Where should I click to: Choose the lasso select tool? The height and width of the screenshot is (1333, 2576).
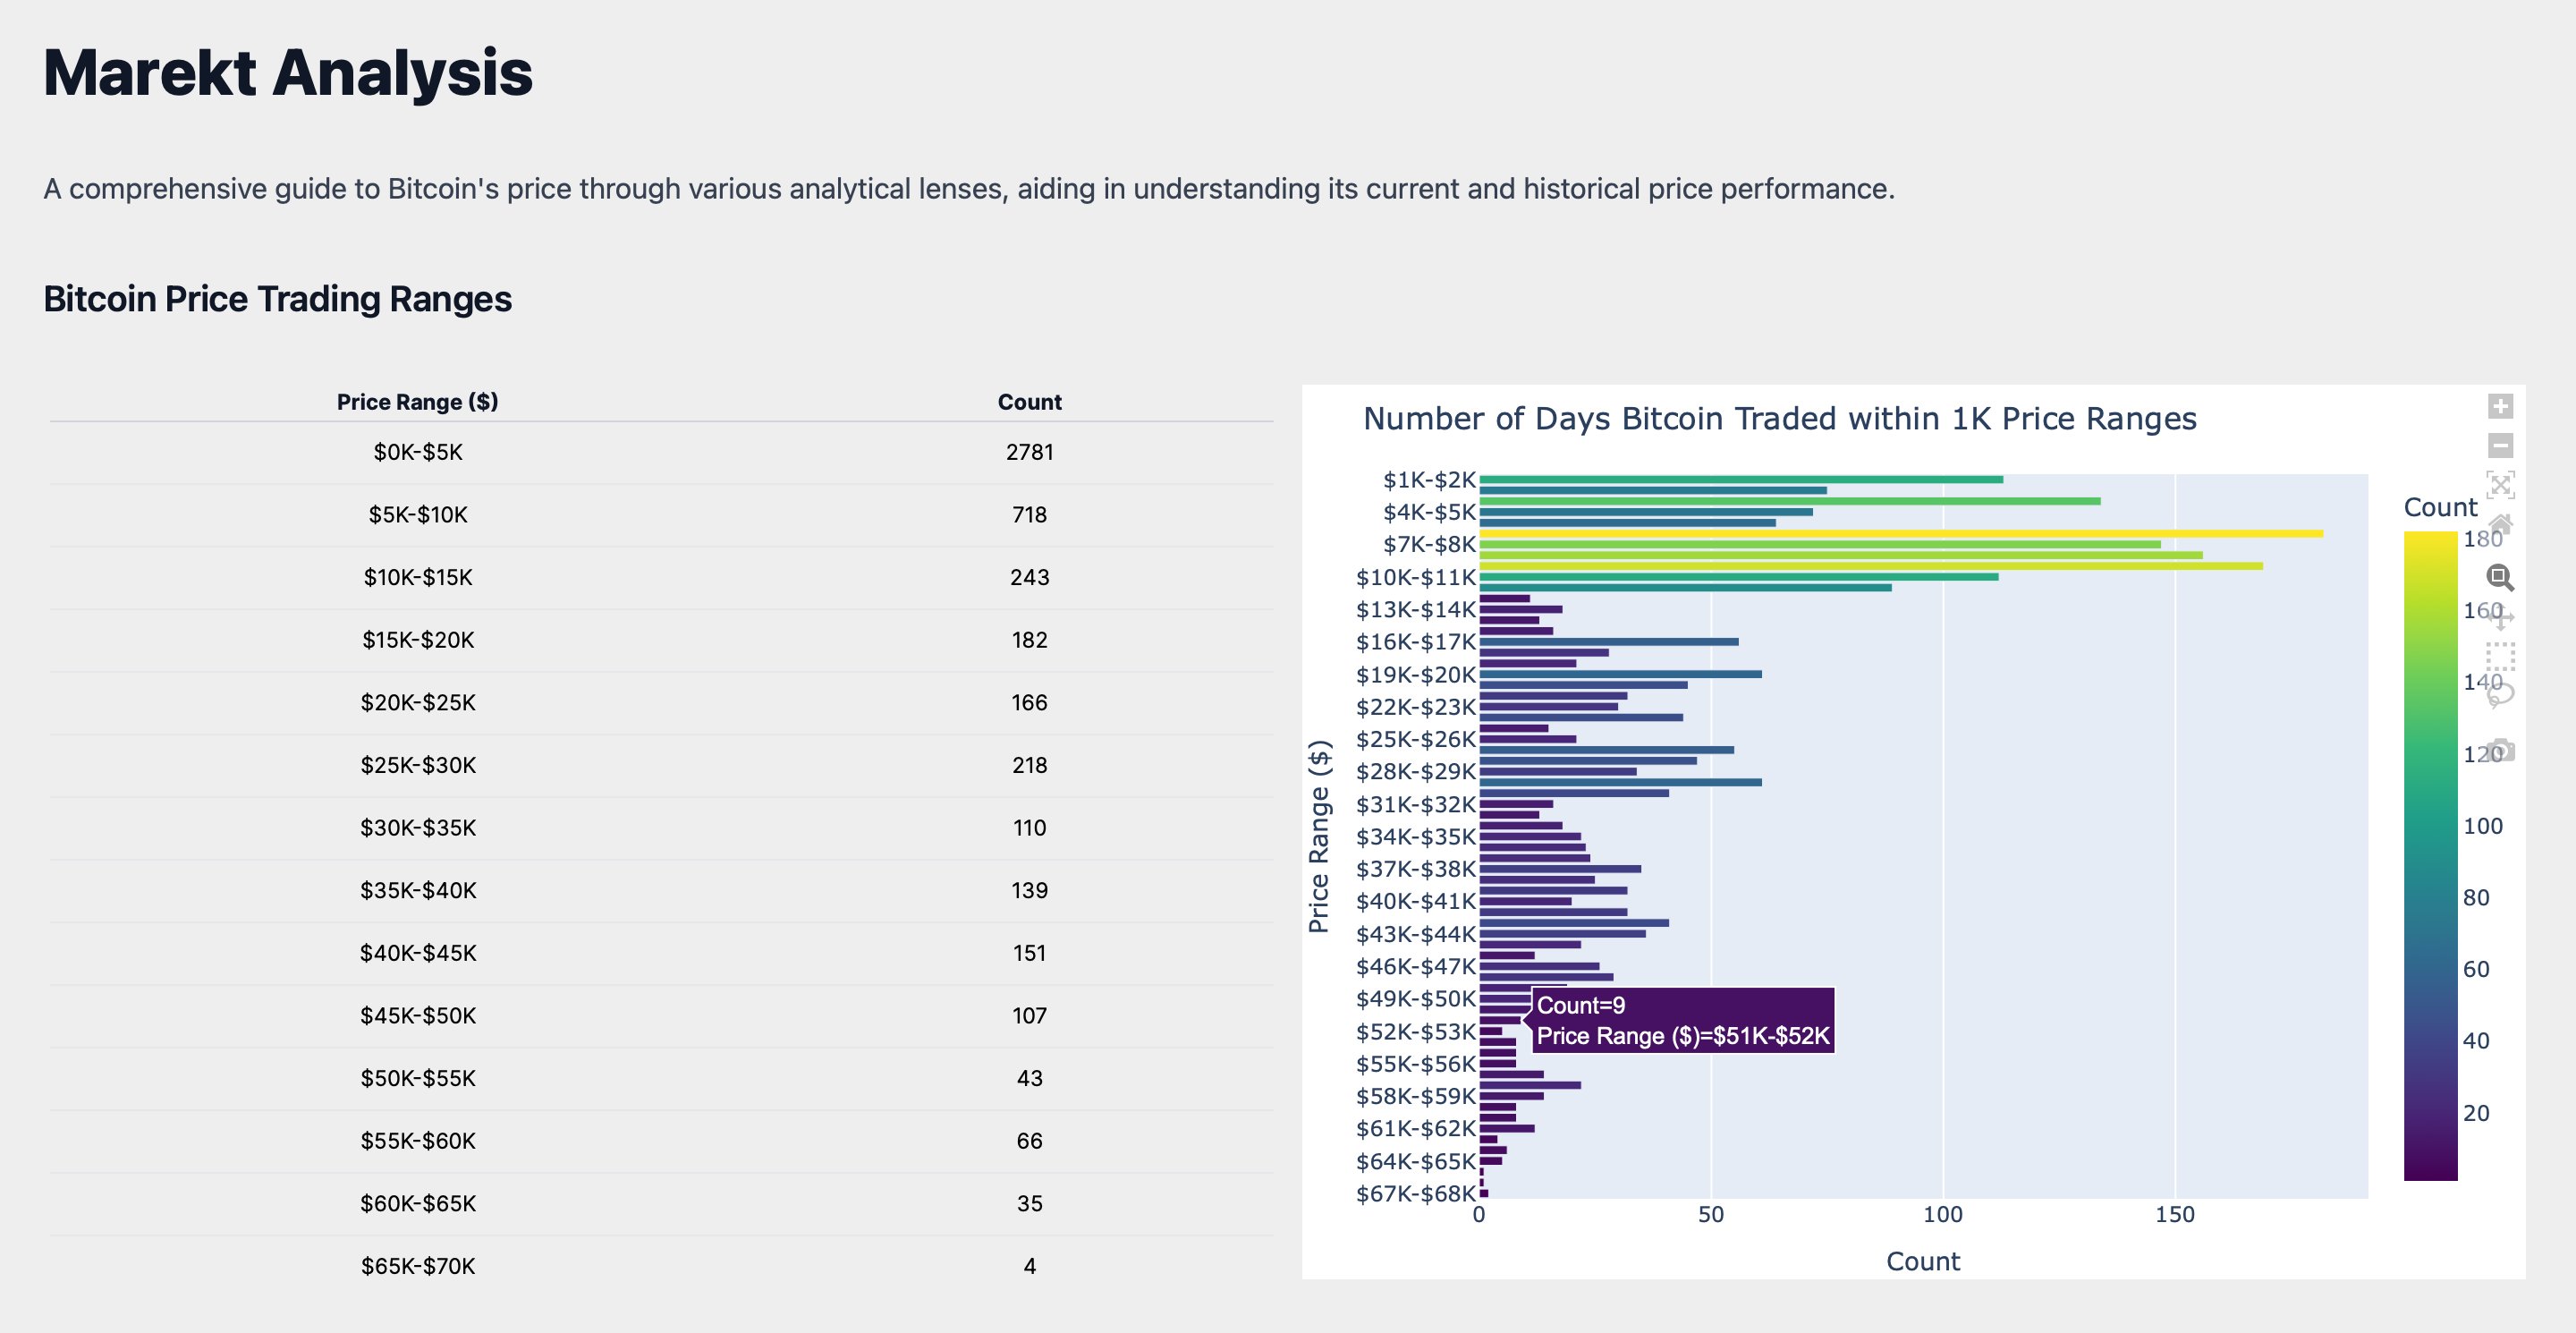(x=2500, y=695)
